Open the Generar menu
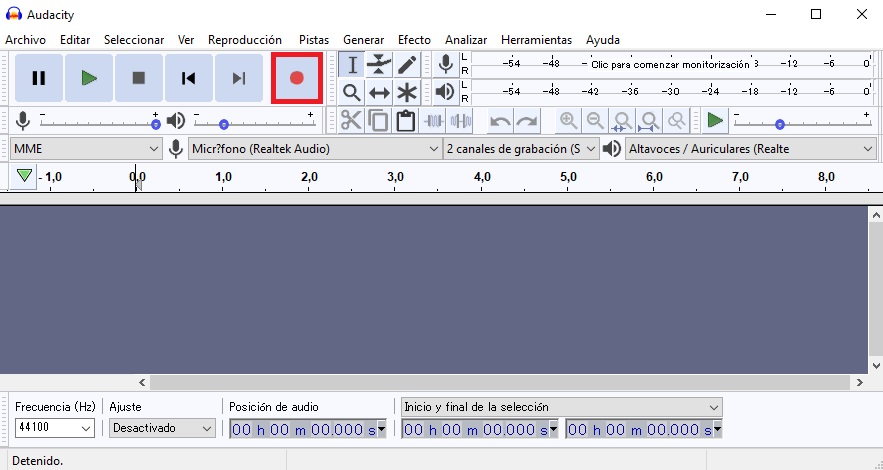 [x=363, y=40]
